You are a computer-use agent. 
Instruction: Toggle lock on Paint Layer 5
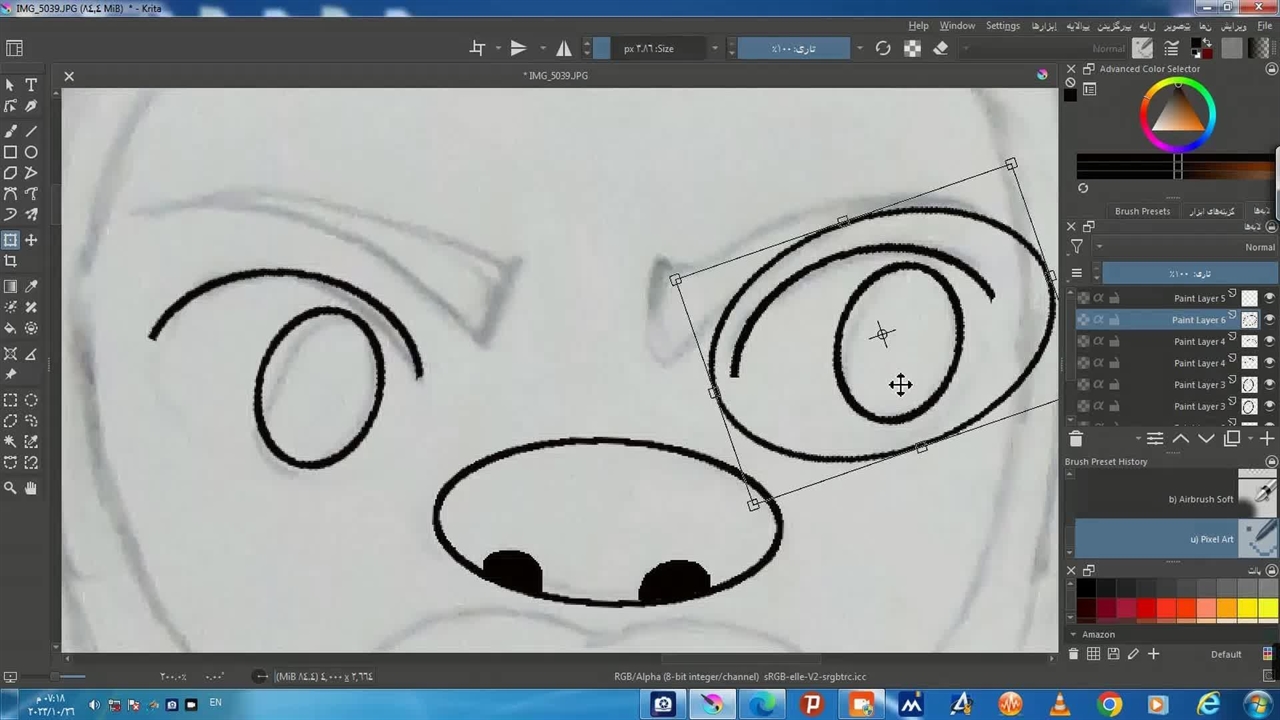click(1114, 298)
